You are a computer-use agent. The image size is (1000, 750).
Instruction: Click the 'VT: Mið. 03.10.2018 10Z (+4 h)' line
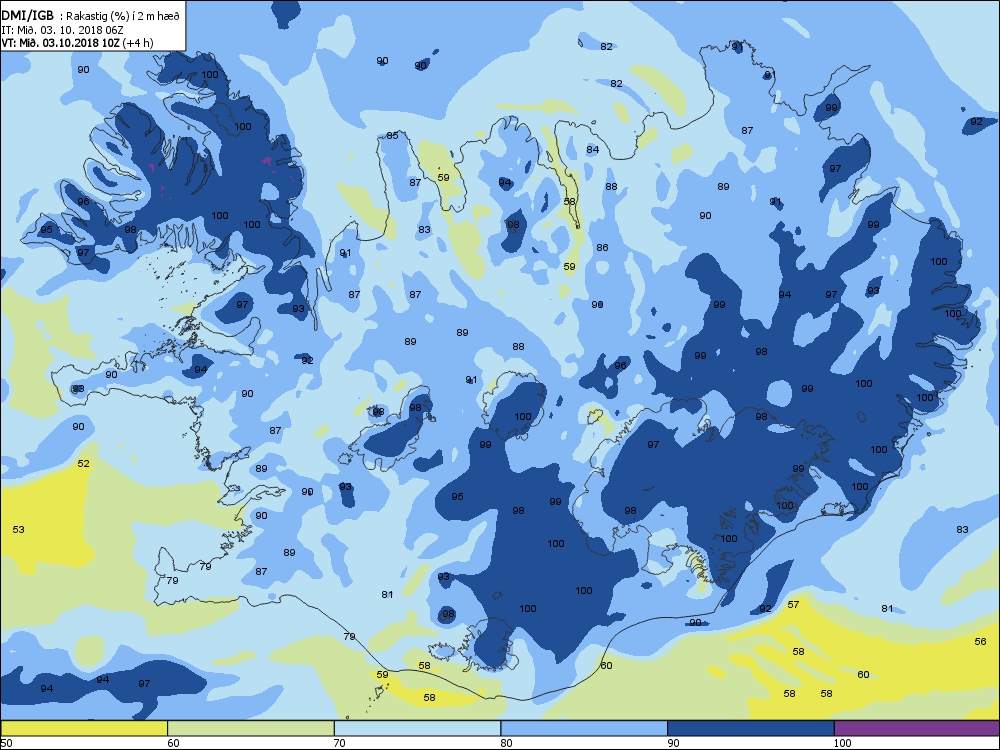[x=77, y=43]
